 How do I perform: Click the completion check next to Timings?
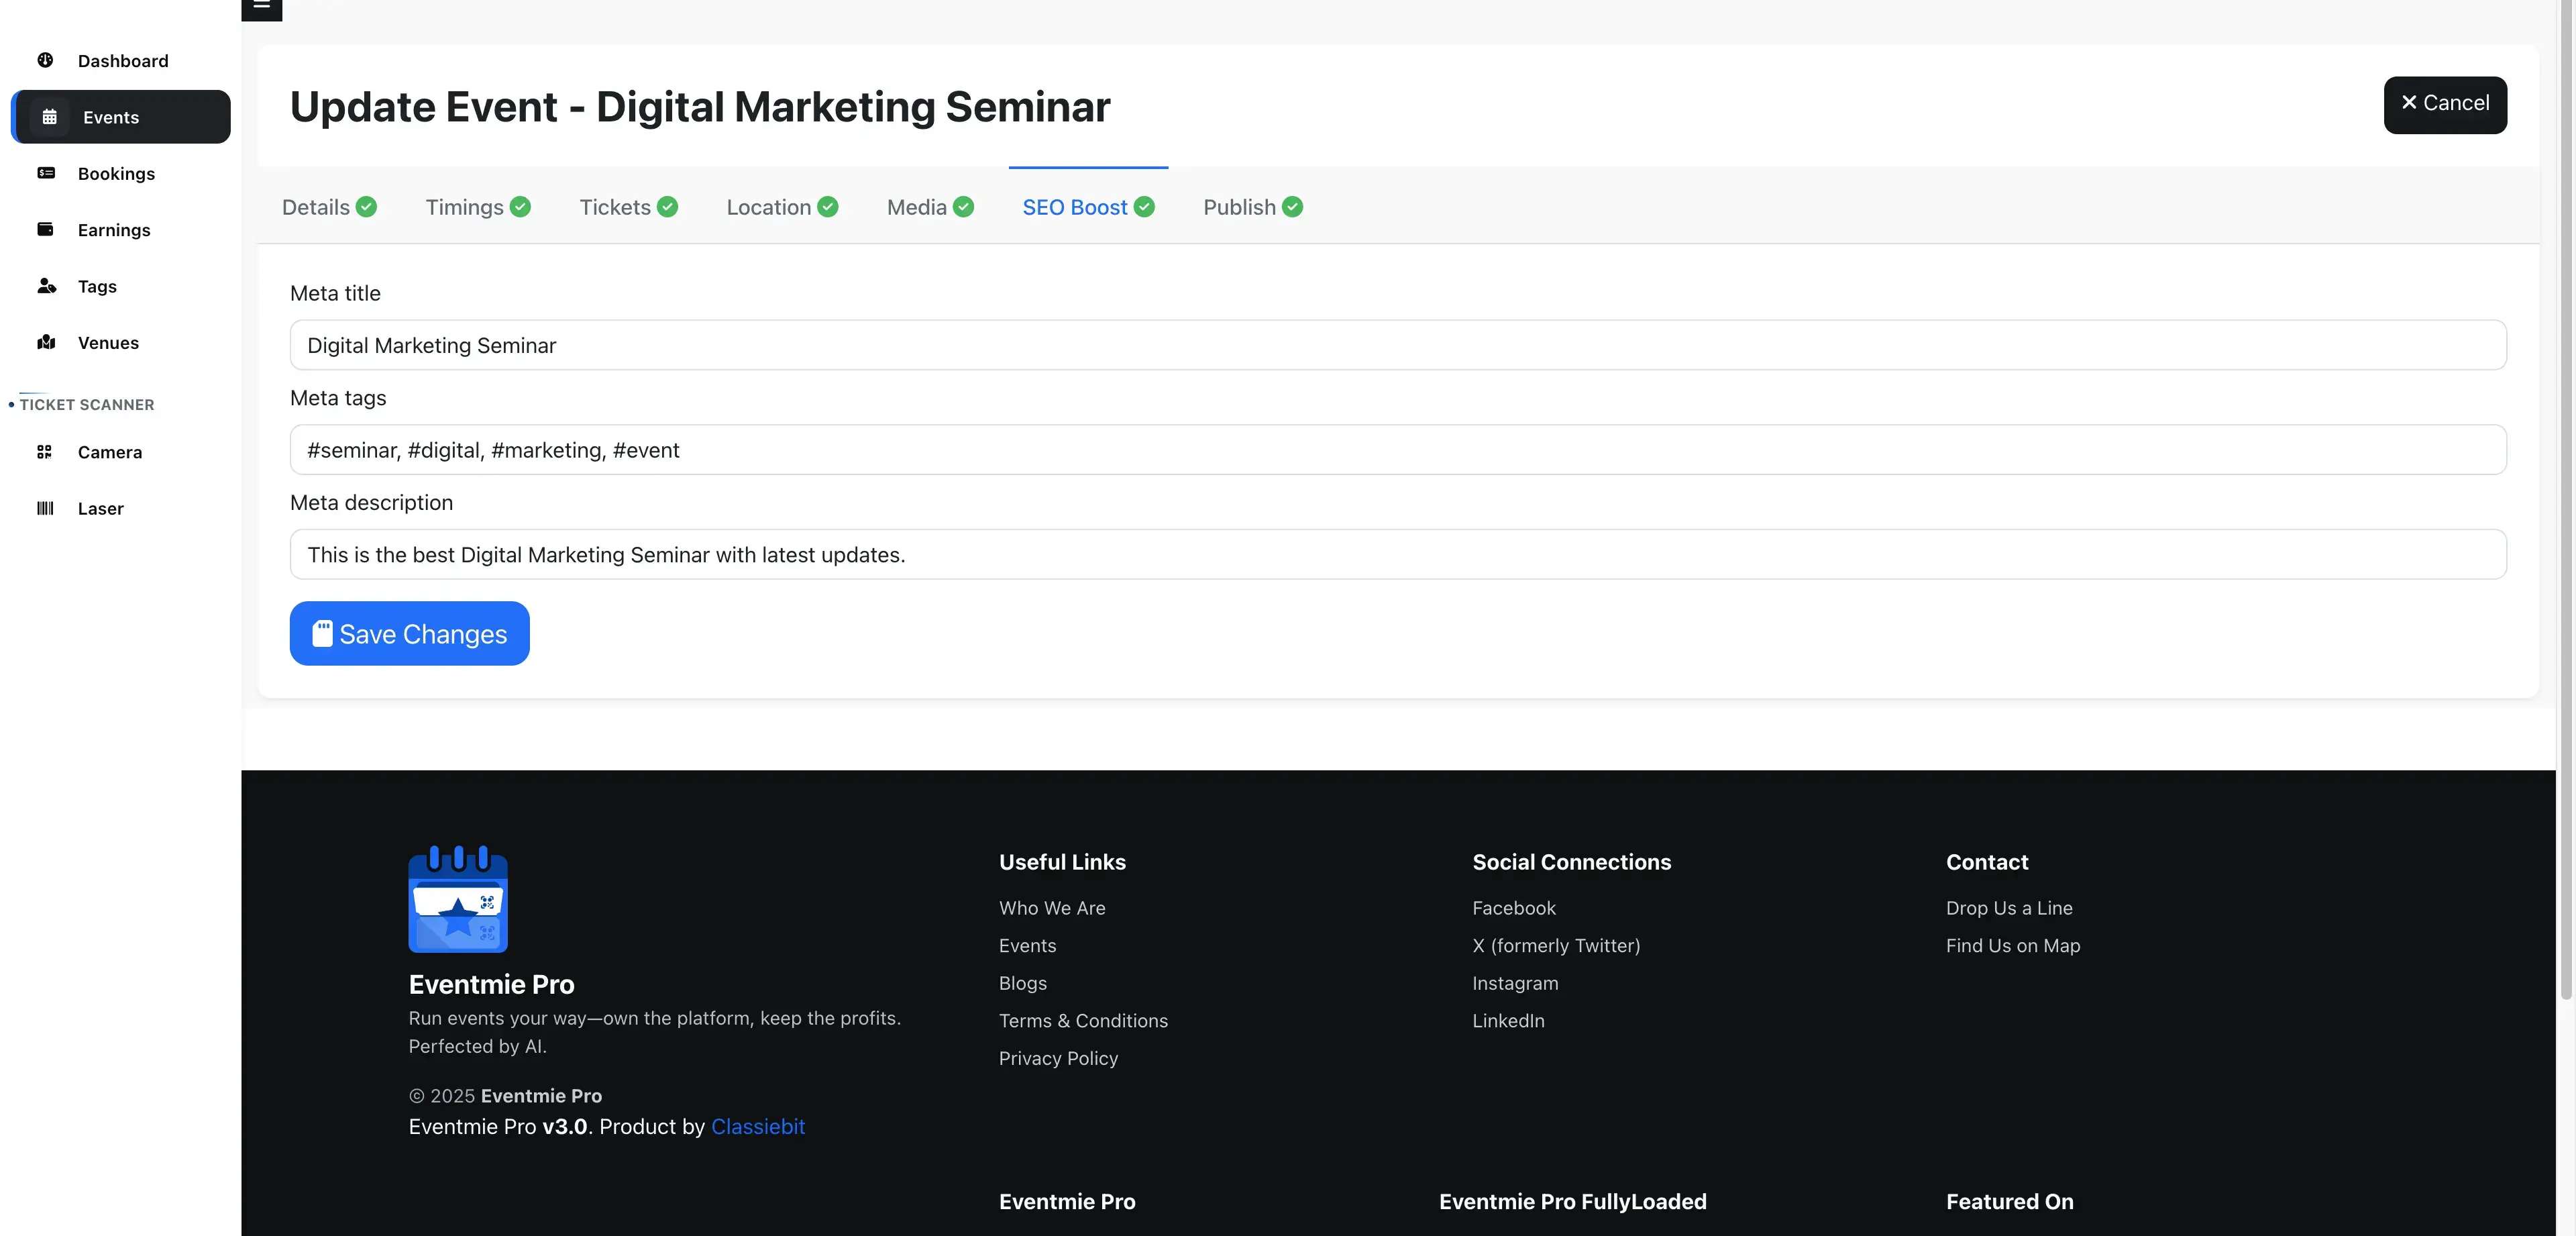point(520,206)
